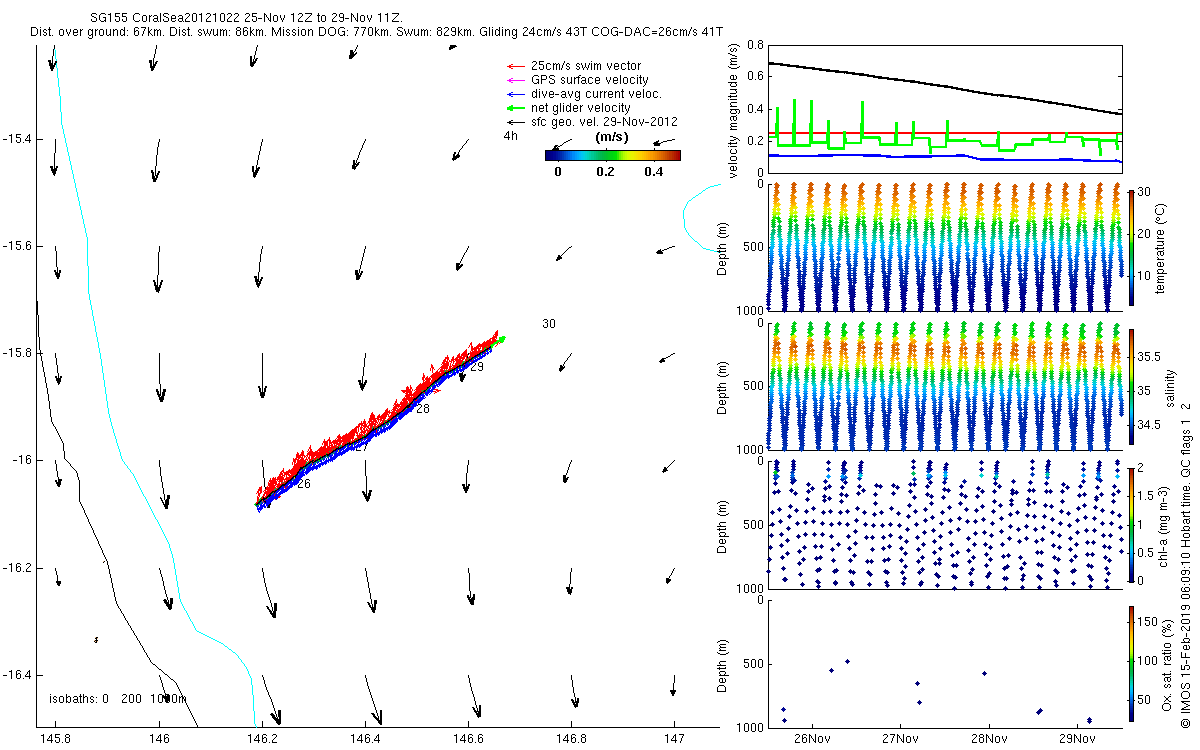Click the Ox. sat. ratio colorbar
The width and height of the screenshot is (1200, 750).
point(1131,663)
